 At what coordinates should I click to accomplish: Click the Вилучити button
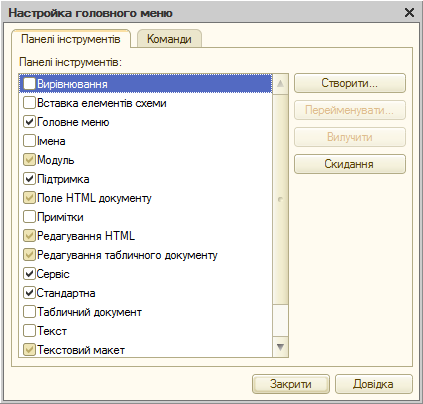point(350,137)
